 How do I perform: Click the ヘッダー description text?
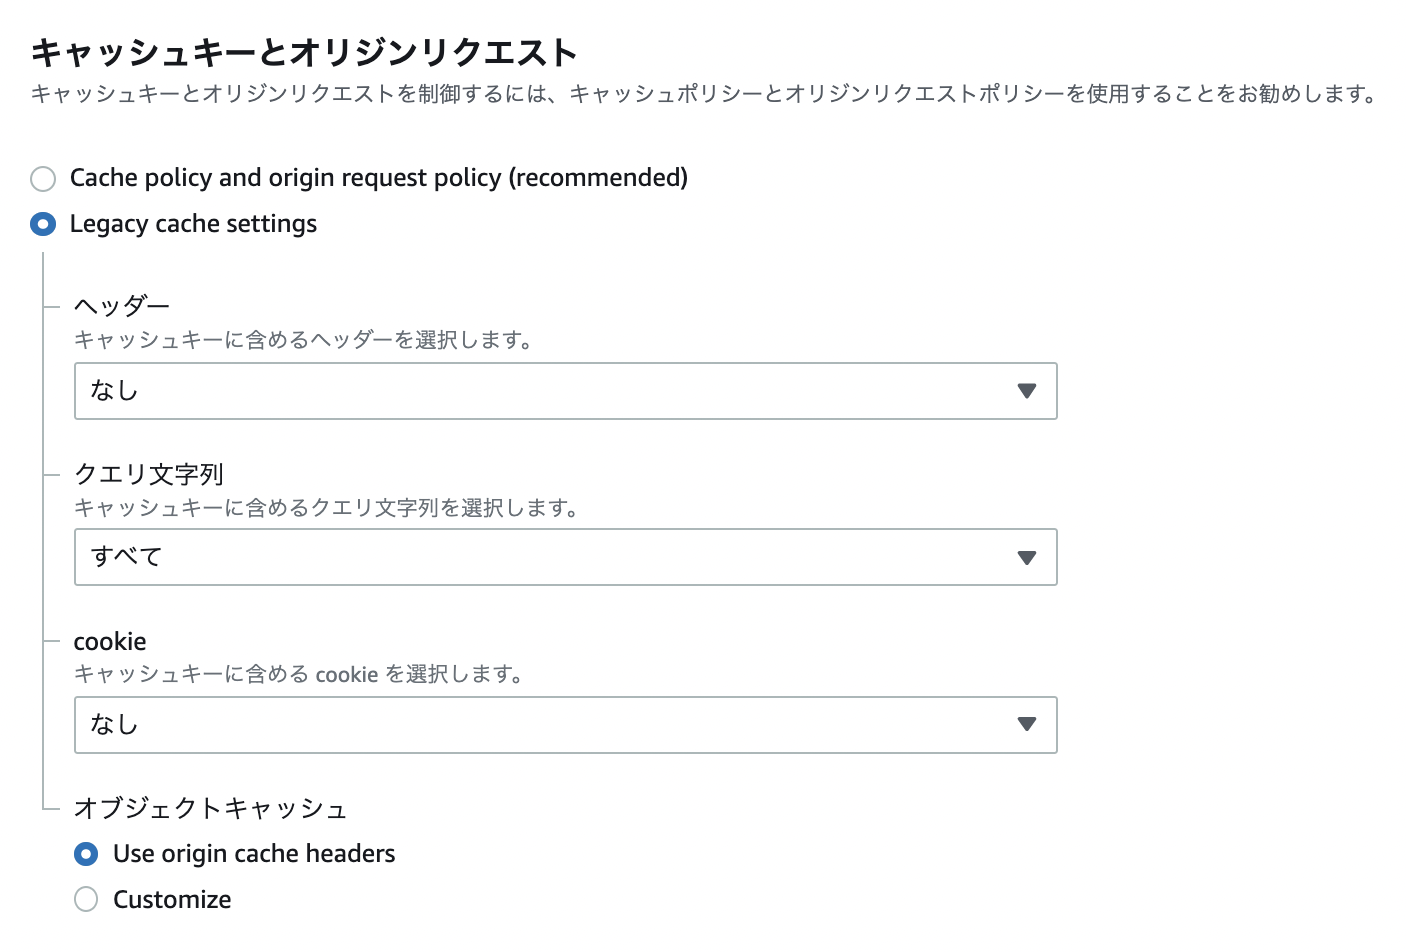tap(303, 340)
